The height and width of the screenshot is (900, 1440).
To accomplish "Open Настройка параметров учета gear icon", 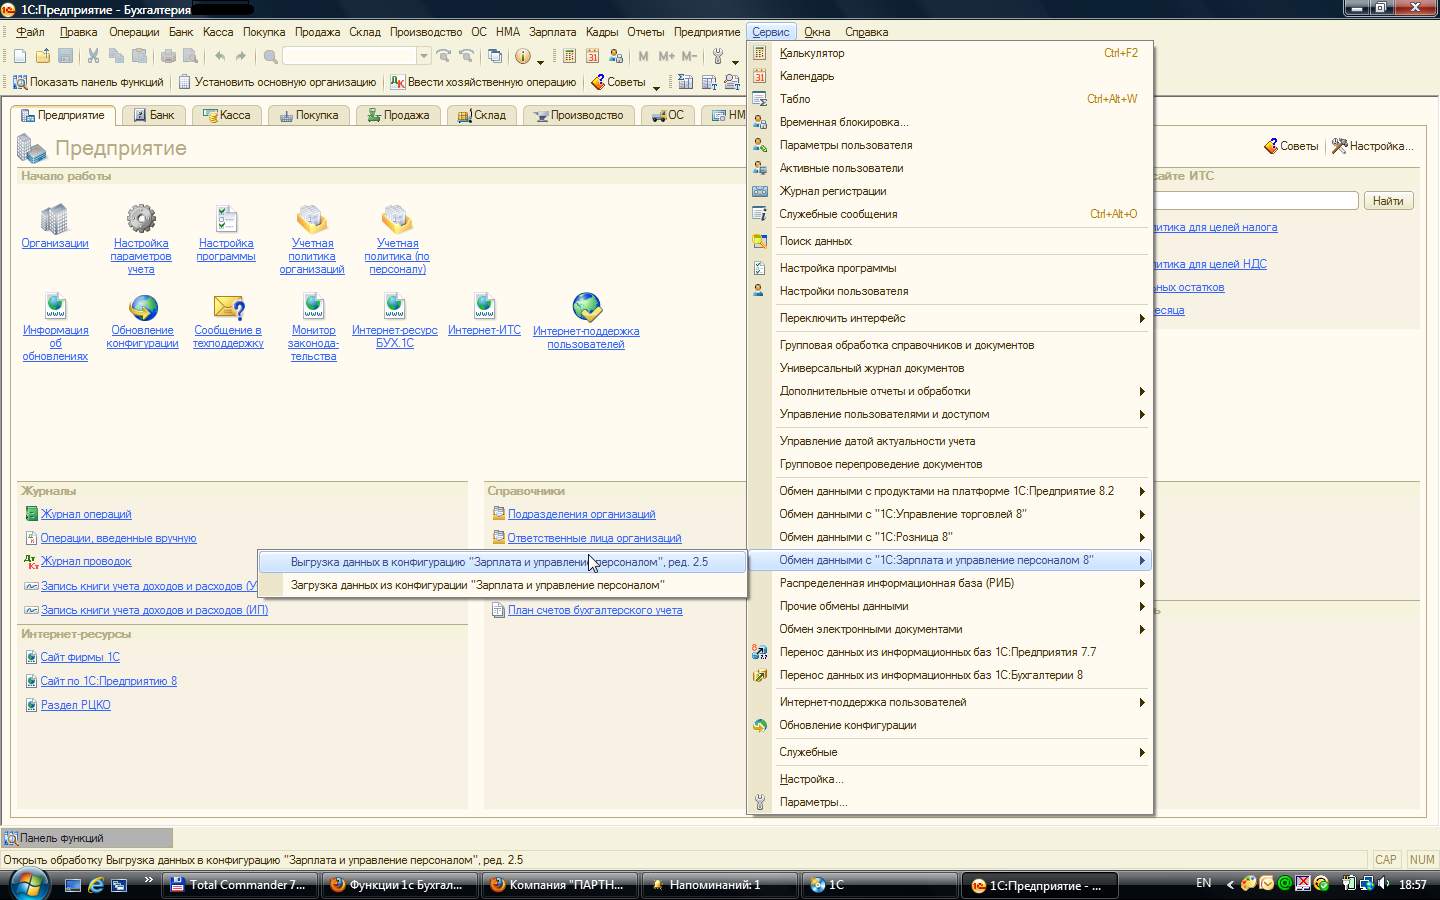I will click(x=141, y=219).
